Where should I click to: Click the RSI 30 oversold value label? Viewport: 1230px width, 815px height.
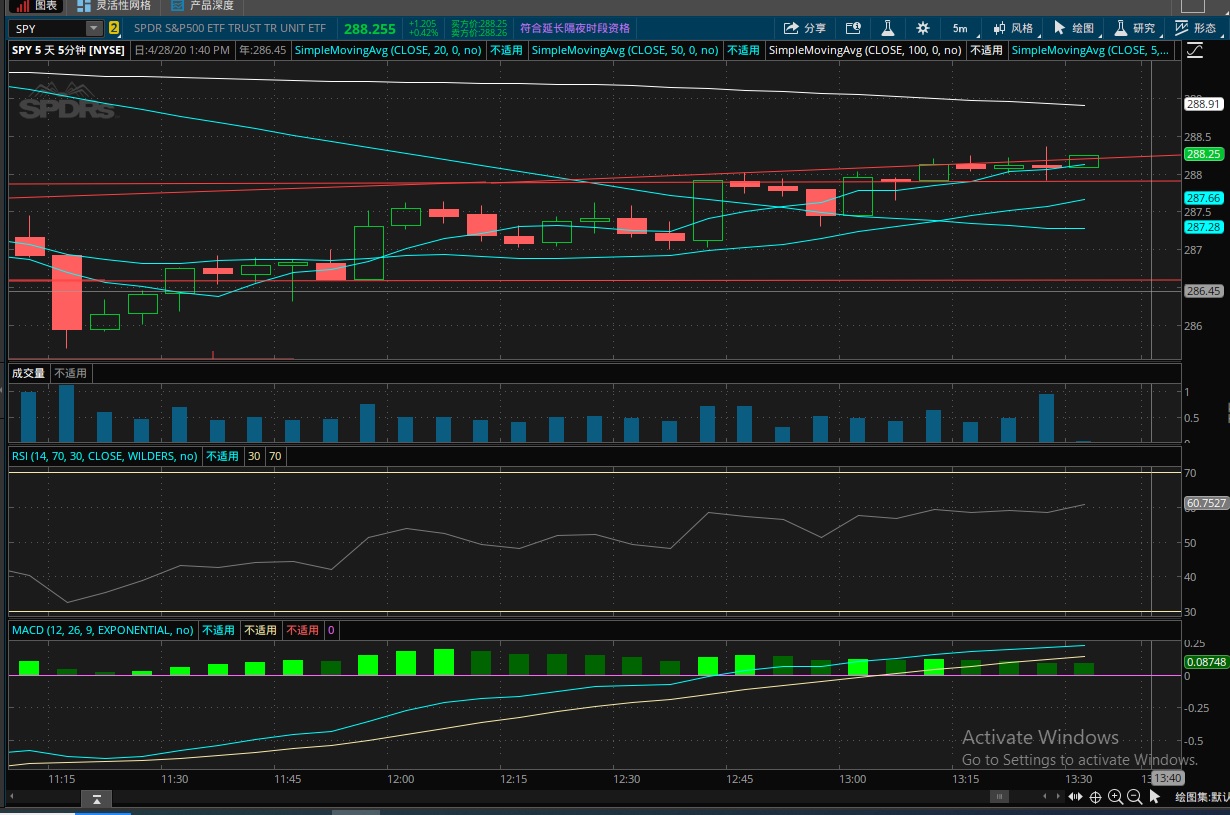point(254,456)
